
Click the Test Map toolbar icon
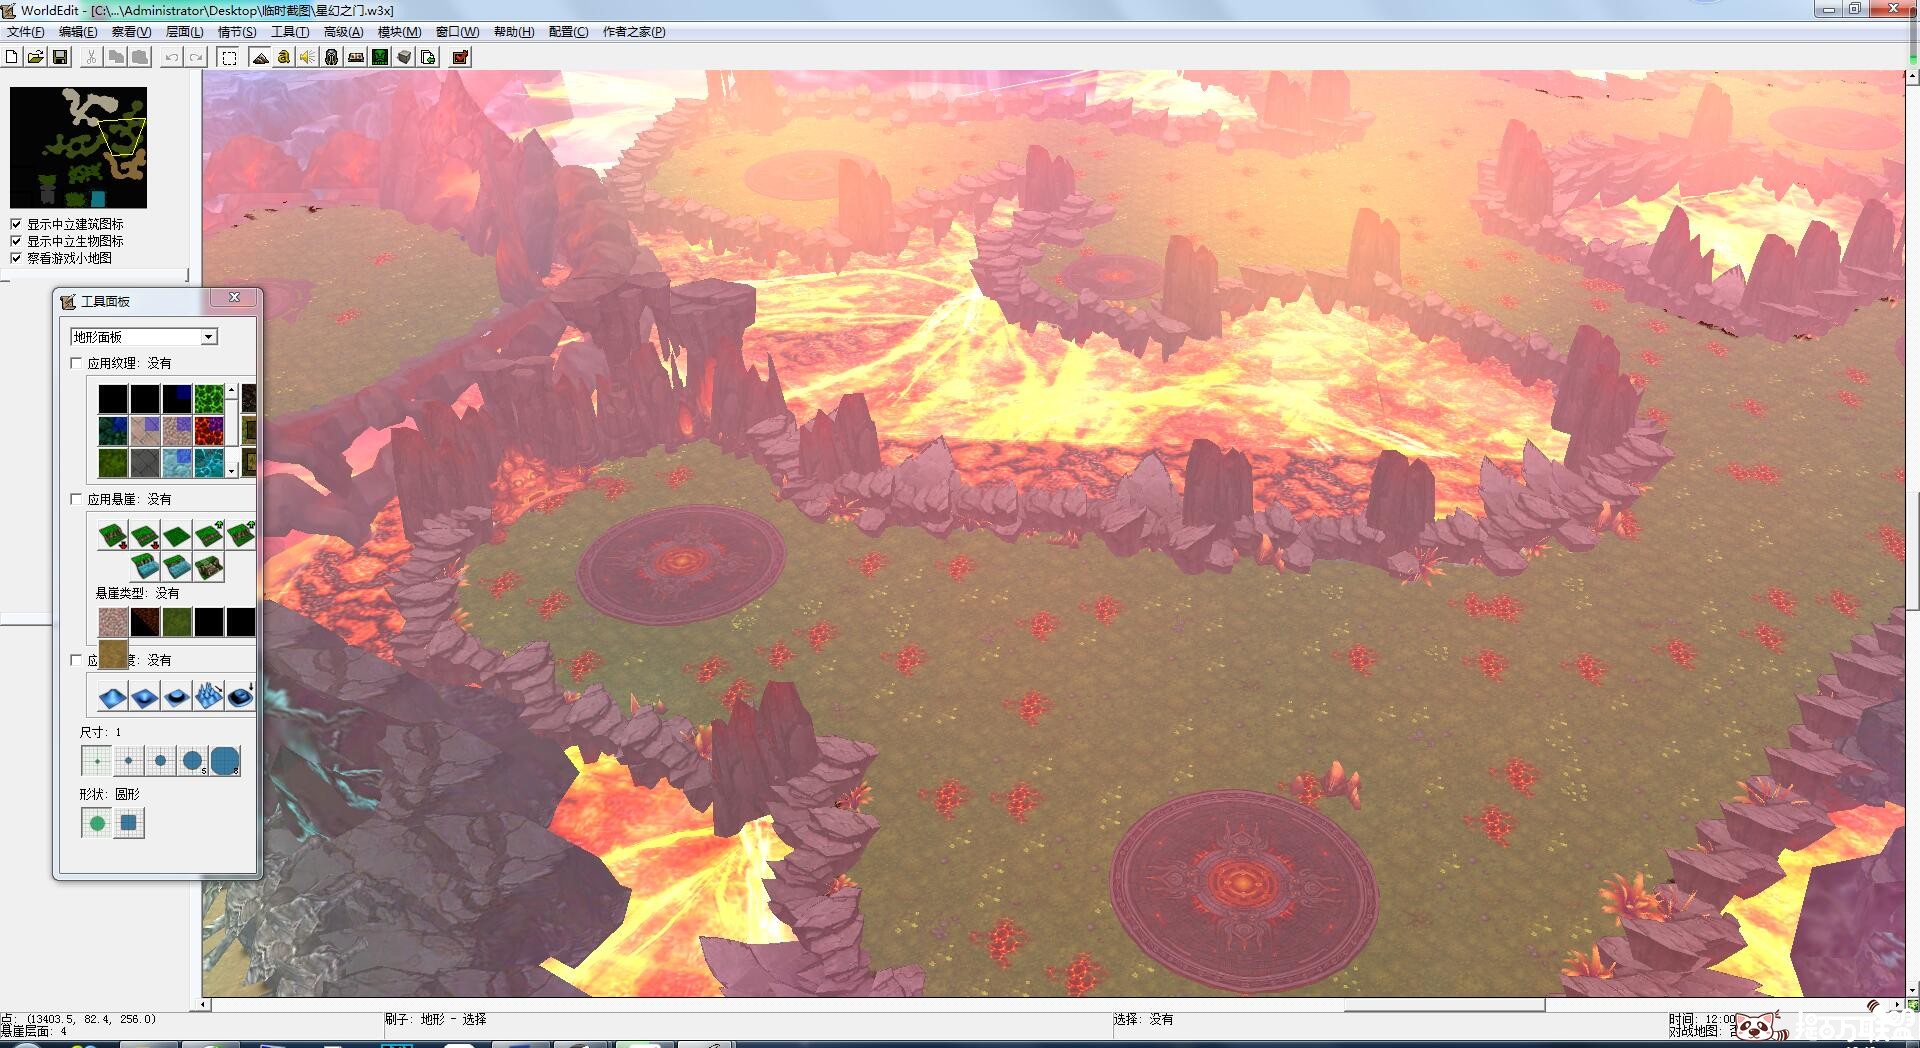pyautogui.click(x=460, y=57)
